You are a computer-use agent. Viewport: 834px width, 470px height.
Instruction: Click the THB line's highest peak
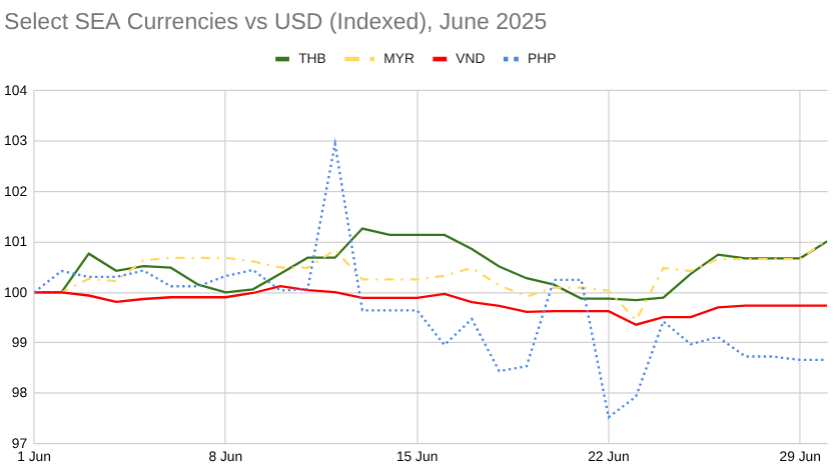pos(362,229)
